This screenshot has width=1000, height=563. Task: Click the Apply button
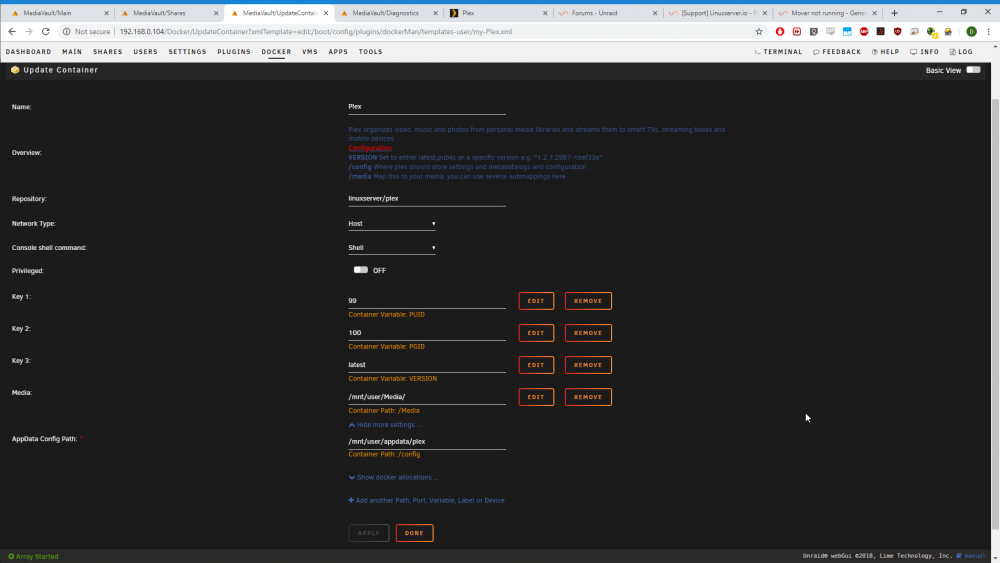(x=369, y=533)
